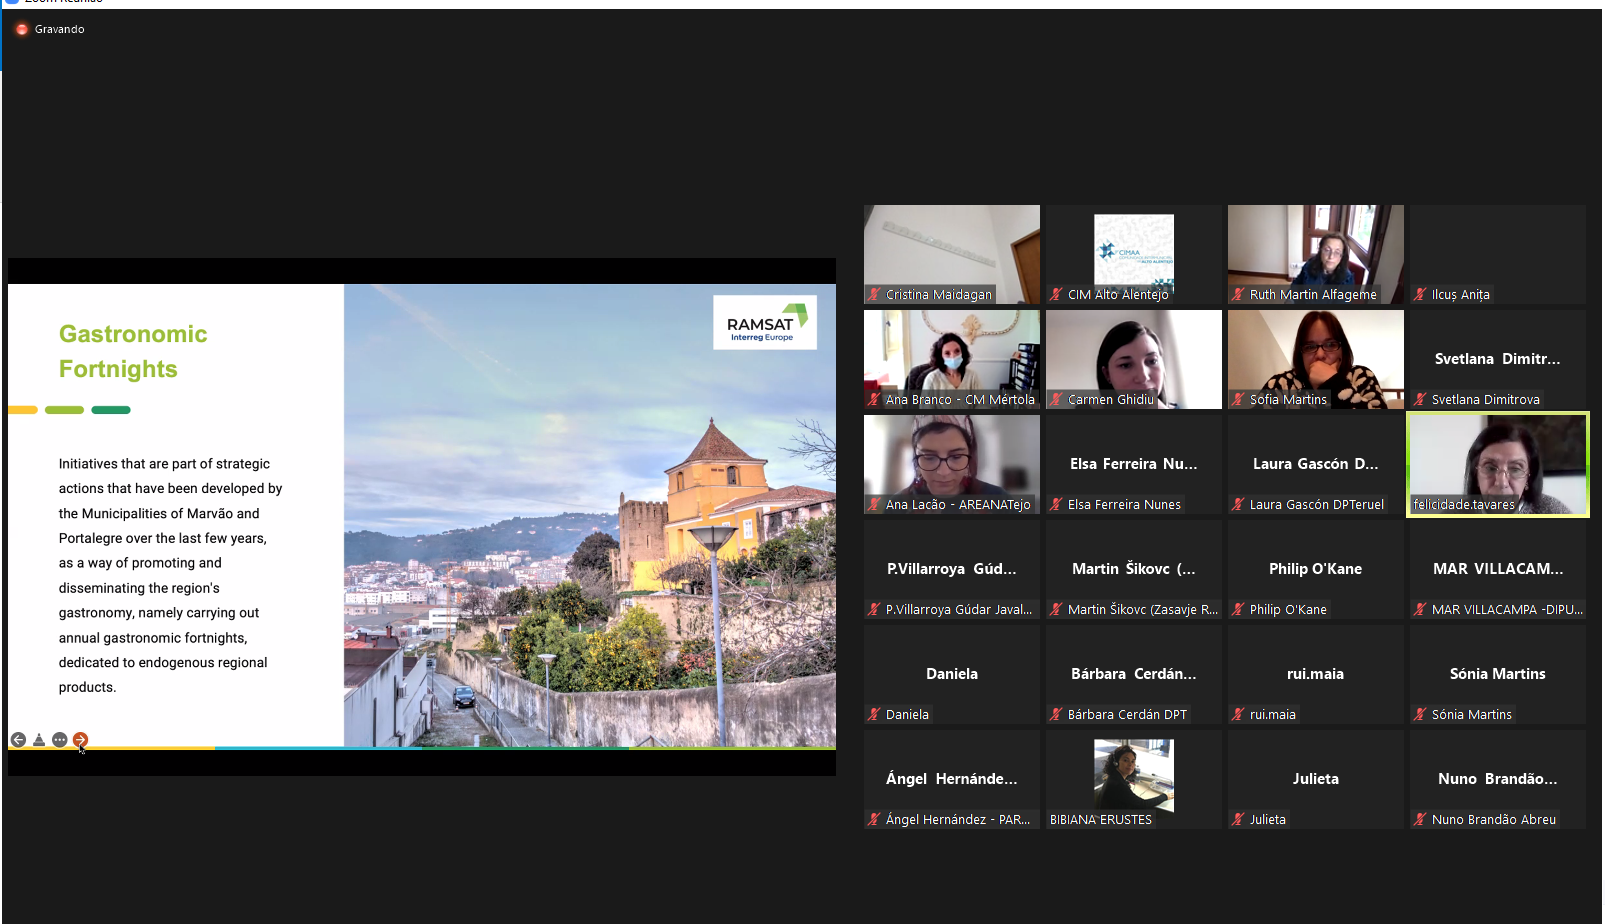This screenshot has height=924, width=1605.
Task: Click P.Villarroya Gúdar muted mic icon
Action: tap(874, 609)
